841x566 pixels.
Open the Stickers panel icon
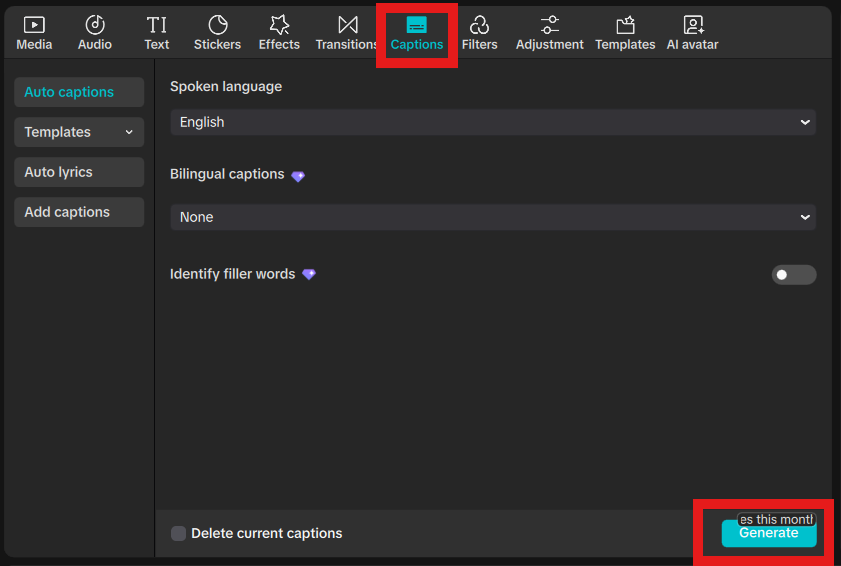218,25
